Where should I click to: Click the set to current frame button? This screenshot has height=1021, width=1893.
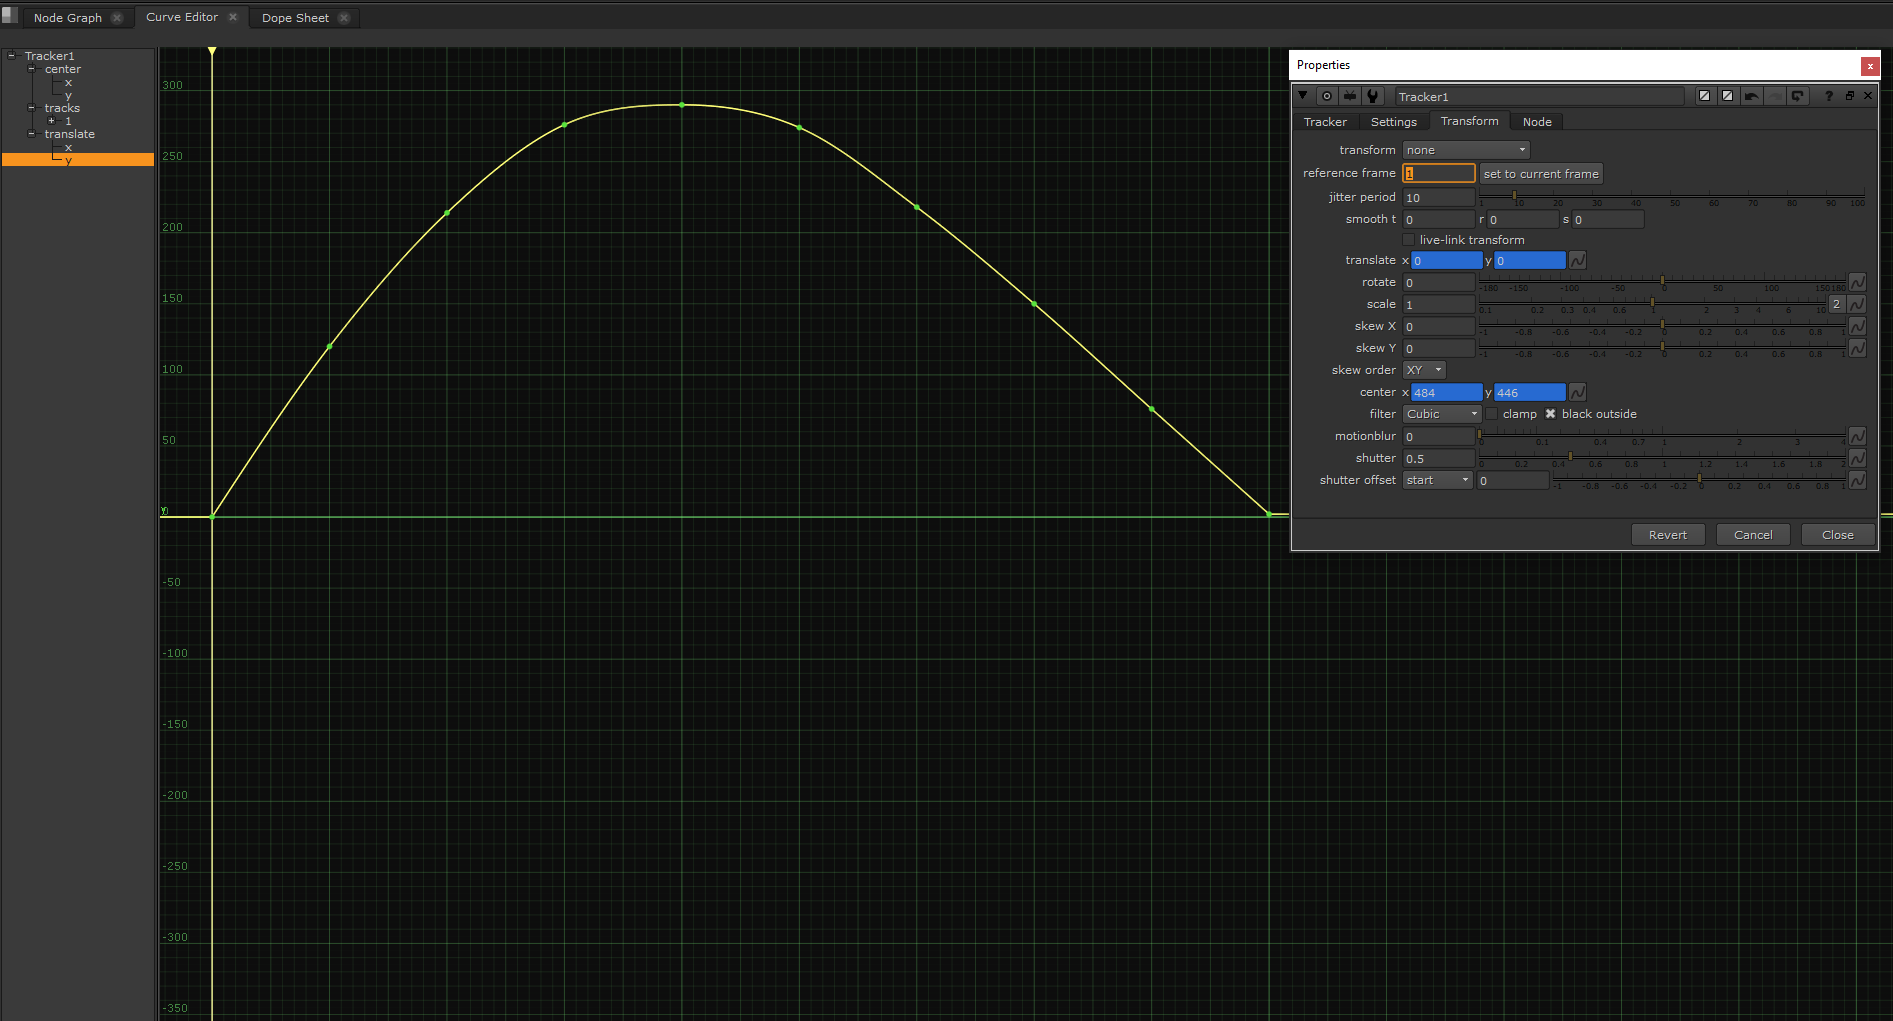[x=1541, y=173]
